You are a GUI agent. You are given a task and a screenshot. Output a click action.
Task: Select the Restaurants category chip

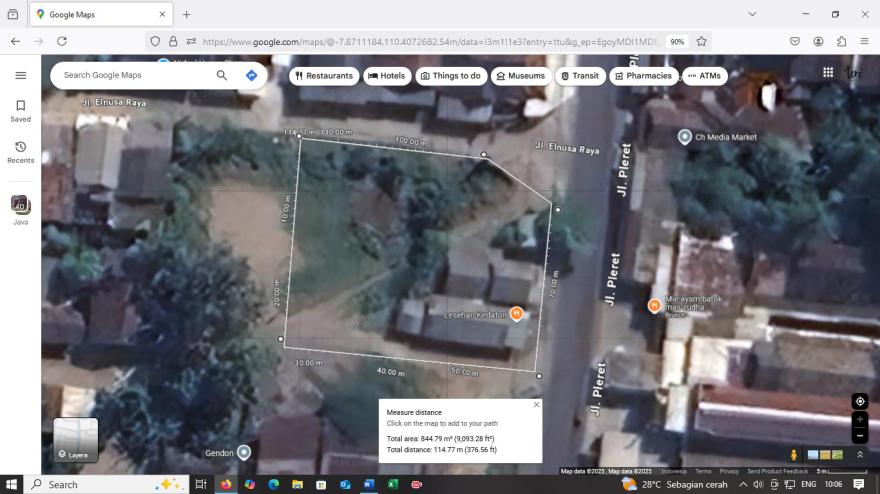324,76
